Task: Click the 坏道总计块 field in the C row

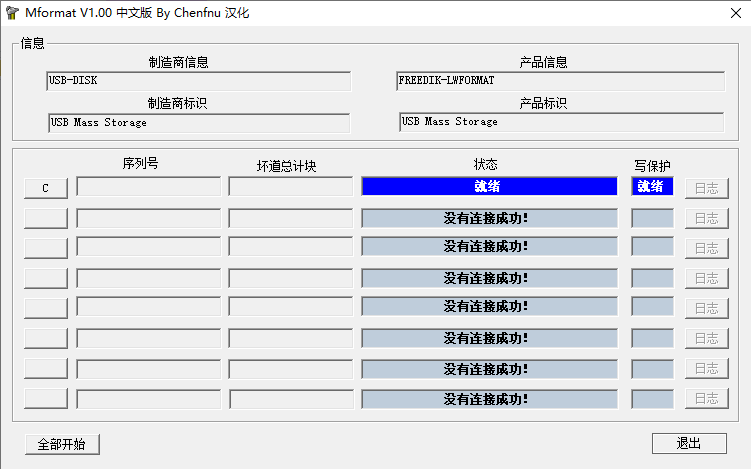Action: coord(291,186)
